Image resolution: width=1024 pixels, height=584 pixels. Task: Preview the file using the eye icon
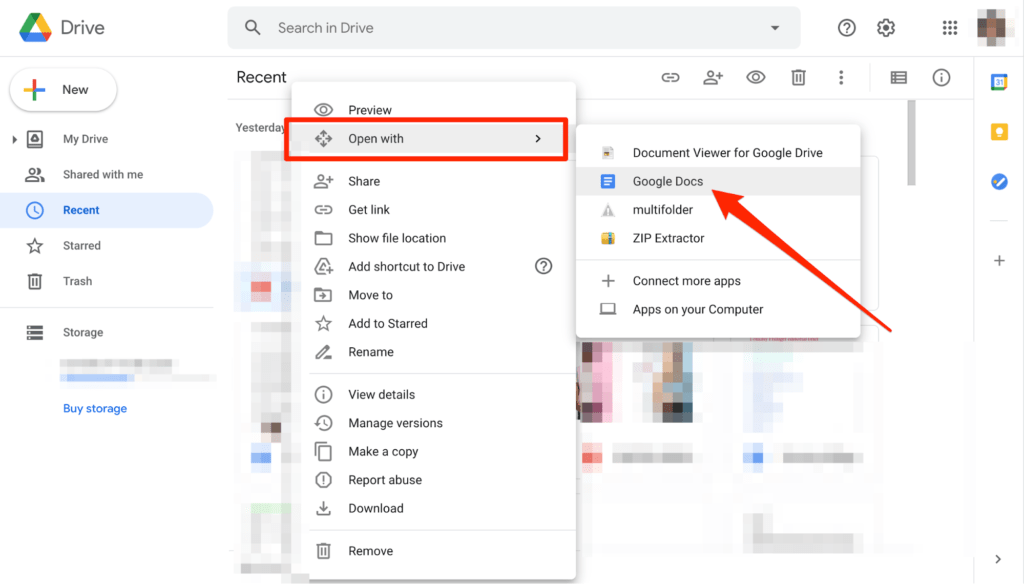(755, 77)
